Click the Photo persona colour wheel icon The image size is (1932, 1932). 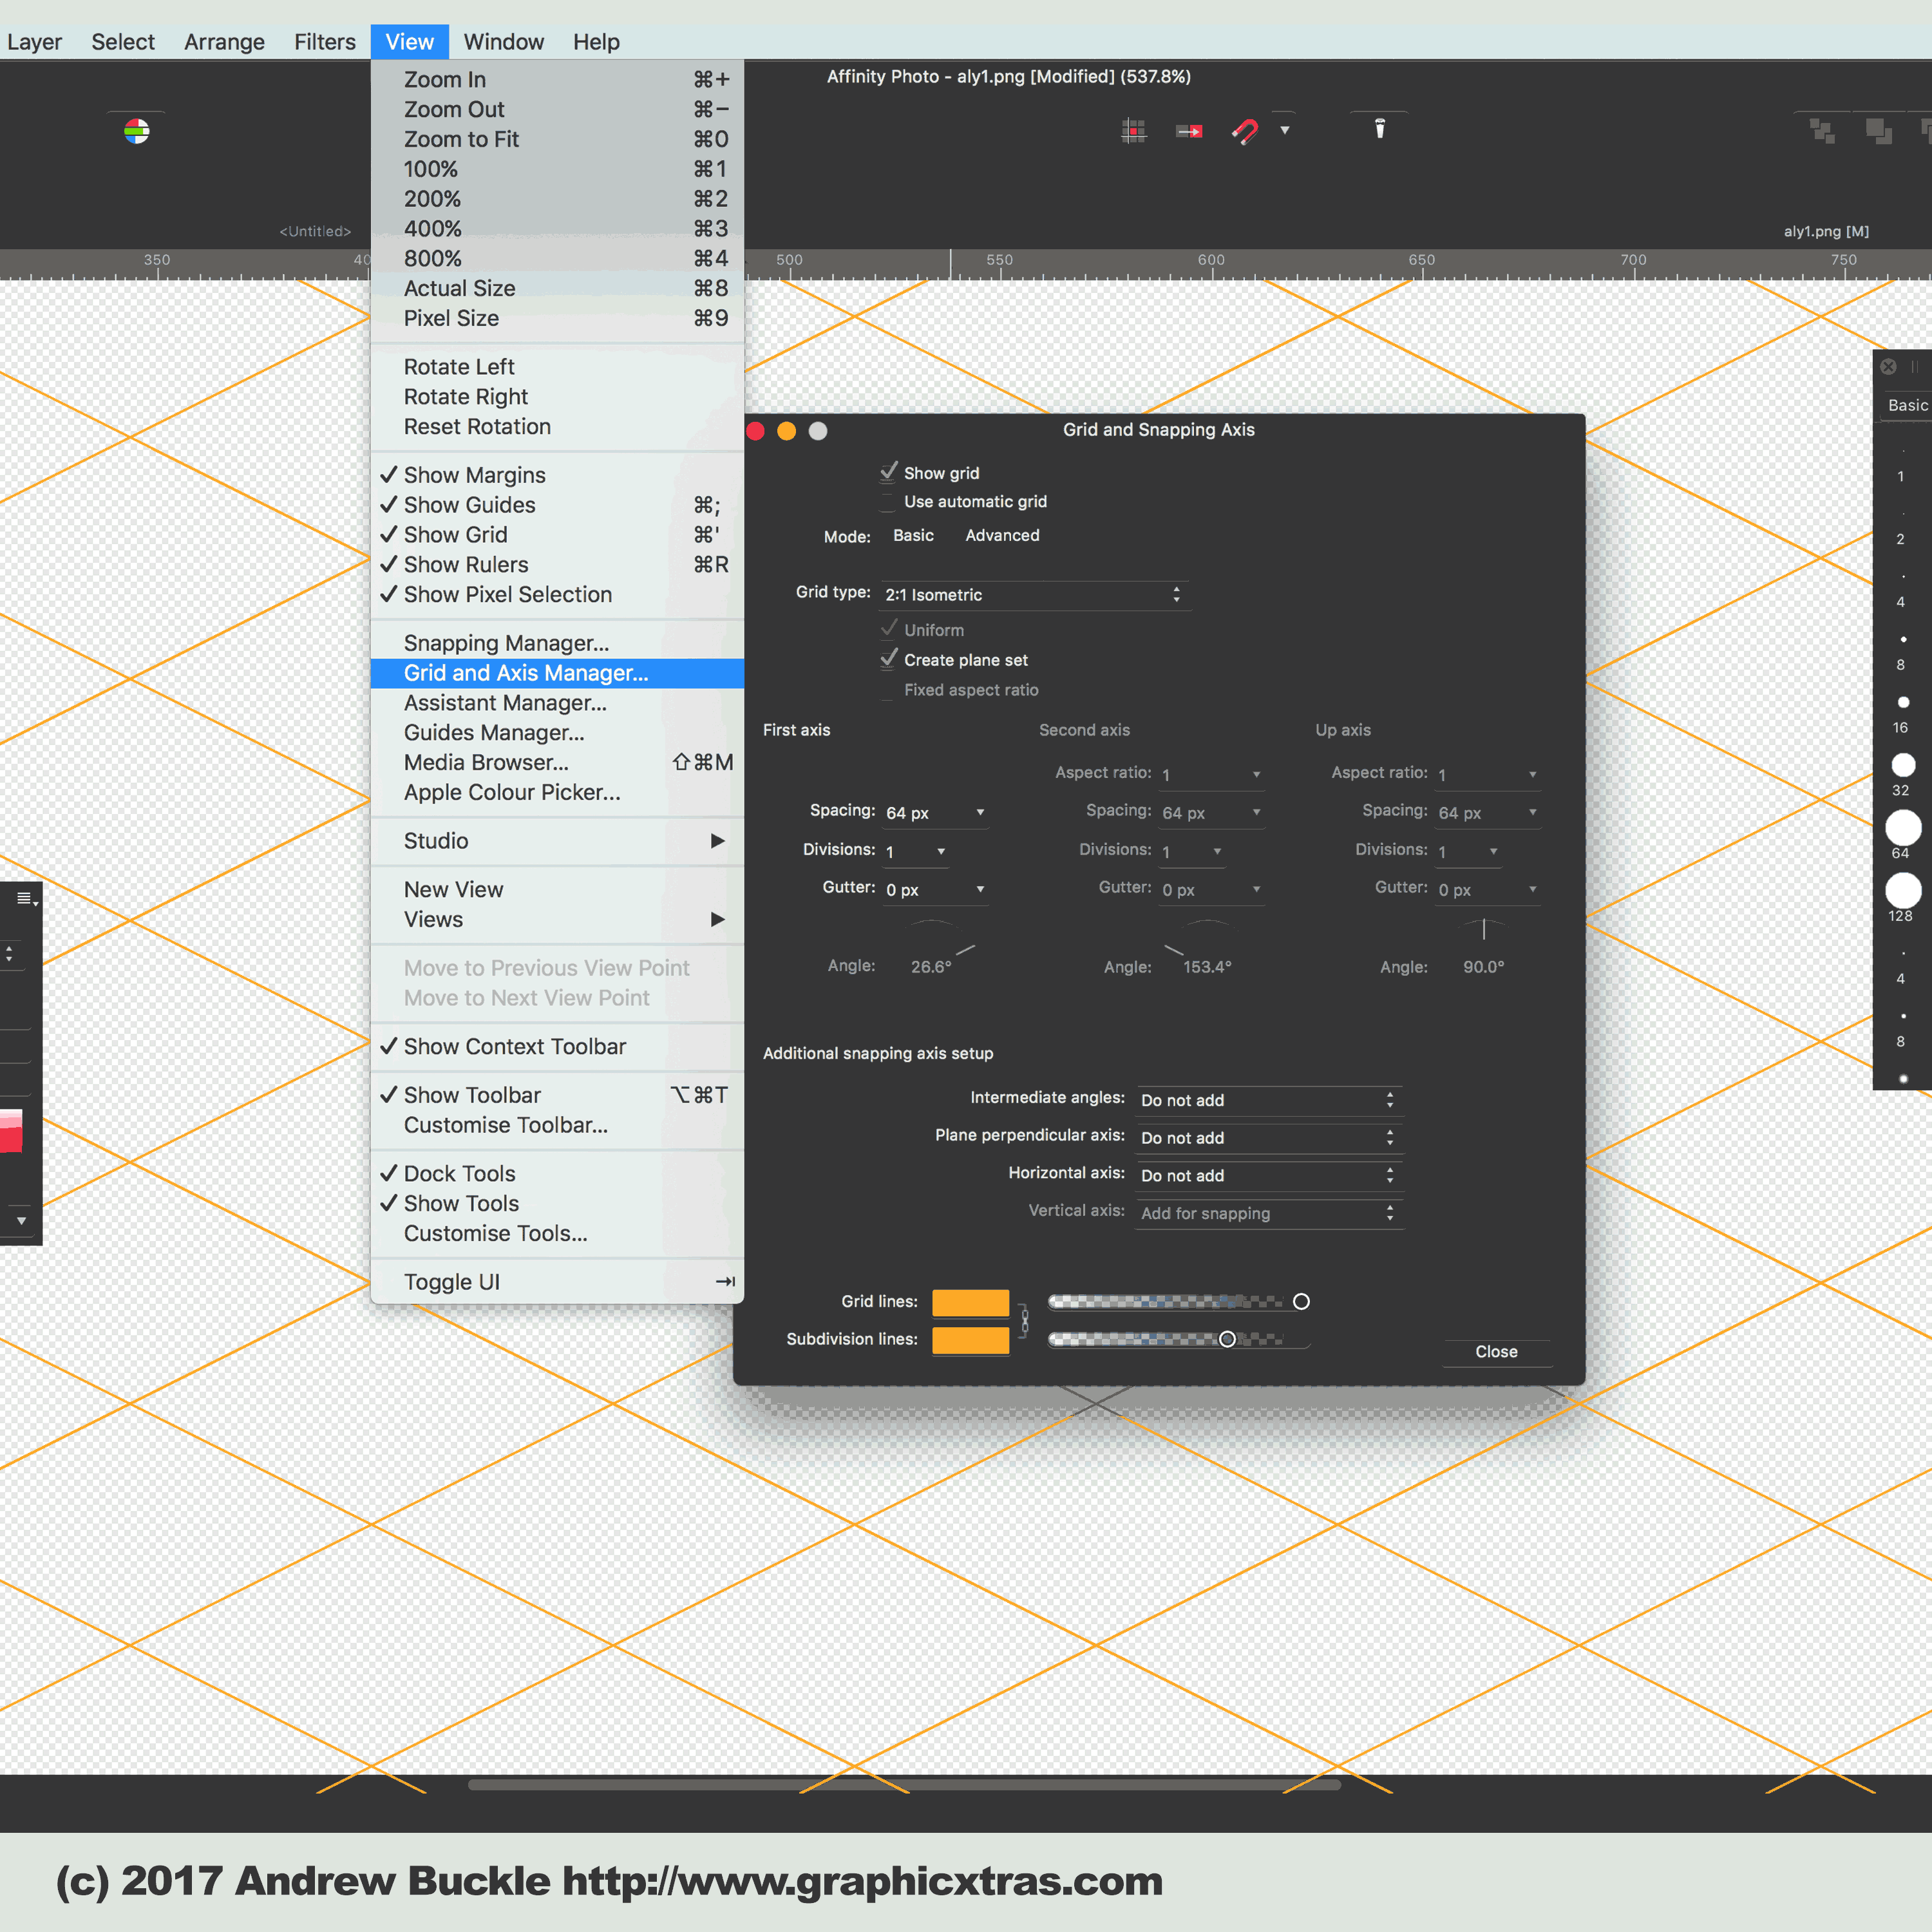point(137,131)
